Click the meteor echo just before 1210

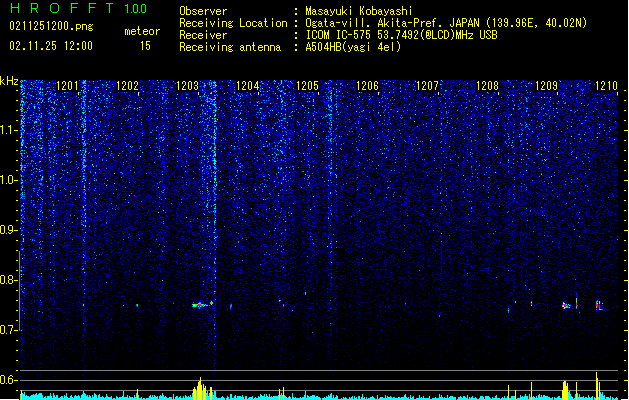click(x=599, y=305)
